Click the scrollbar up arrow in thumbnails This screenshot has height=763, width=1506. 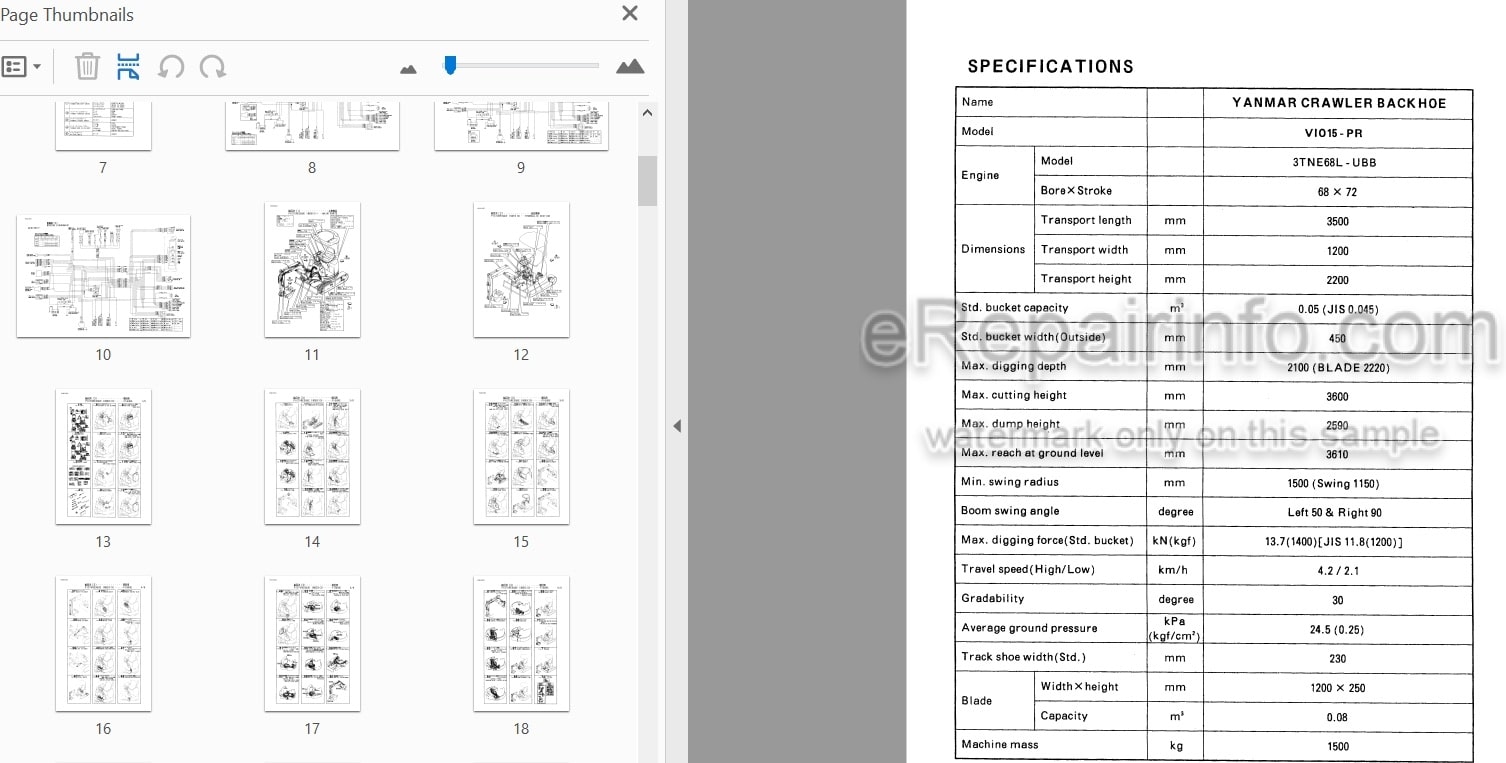[648, 113]
